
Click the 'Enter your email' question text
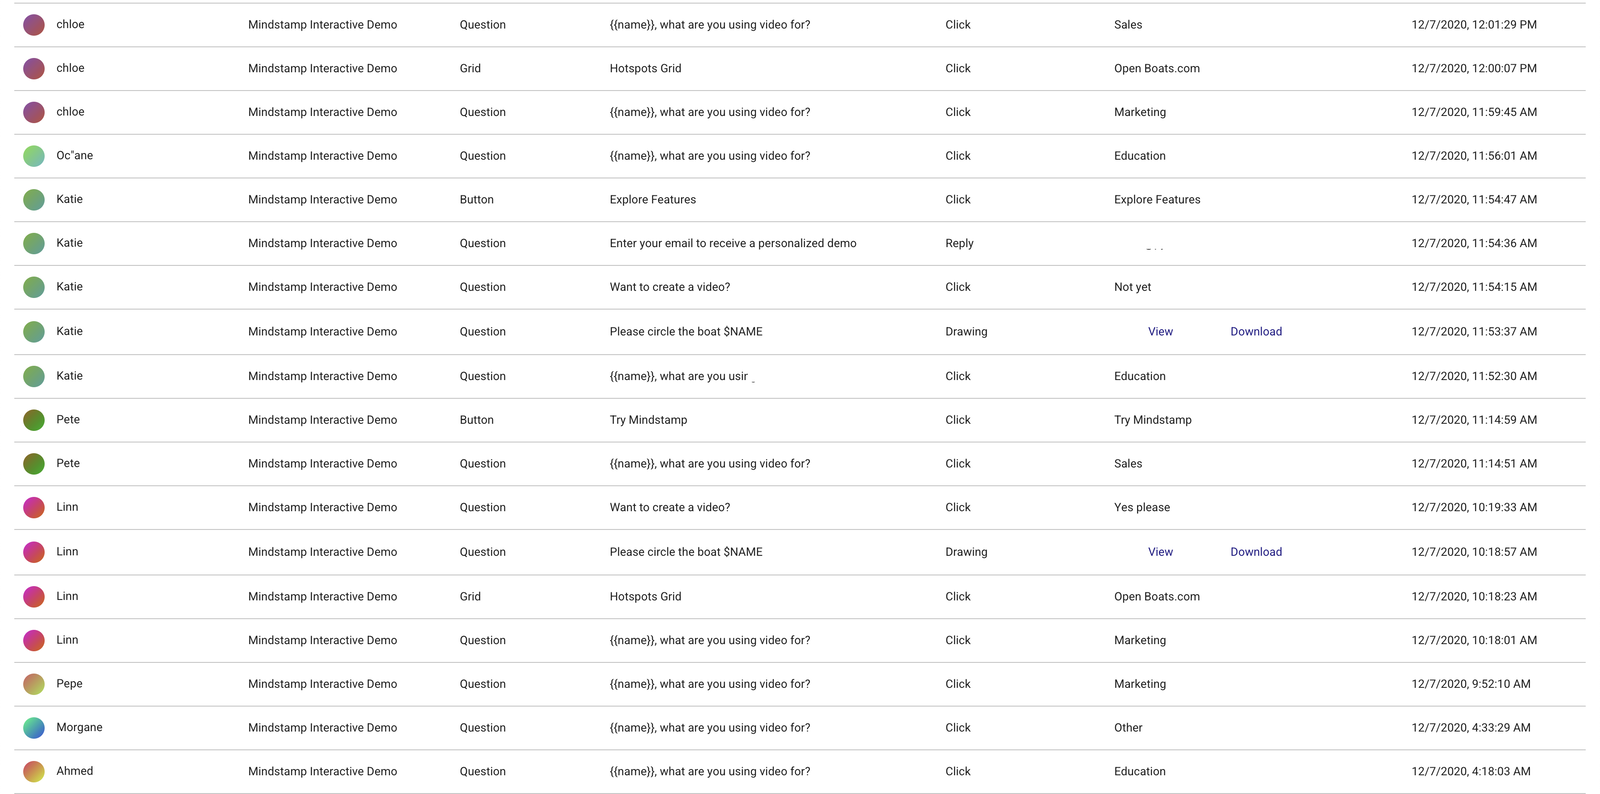732,243
